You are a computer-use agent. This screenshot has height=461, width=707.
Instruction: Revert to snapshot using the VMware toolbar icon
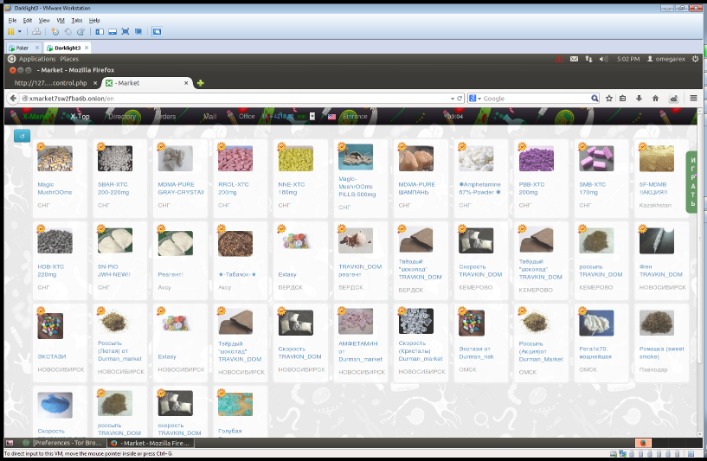(68, 32)
